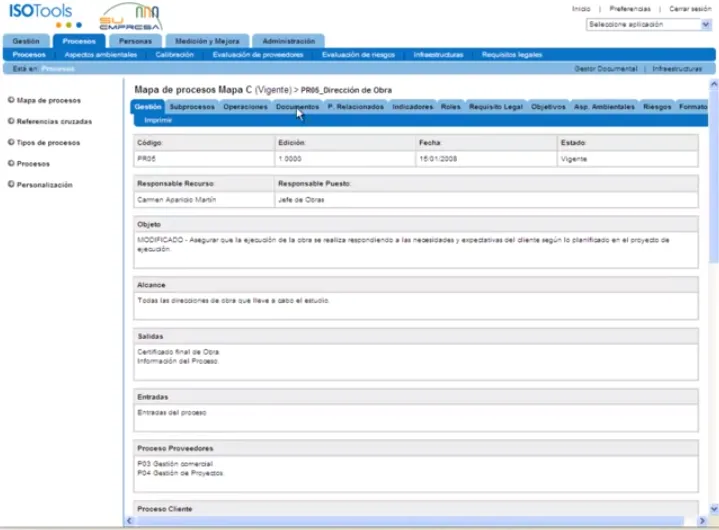This screenshot has height=530, width=719.
Task: Click the Certificado final de Obra text
Action: pyautogui.click(x=178, y=352)
